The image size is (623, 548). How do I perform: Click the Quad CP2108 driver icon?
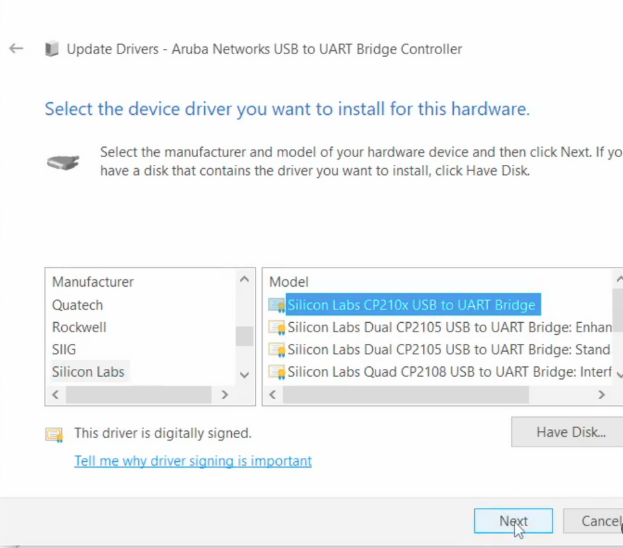pyautogui.click(x=277, y=372)
